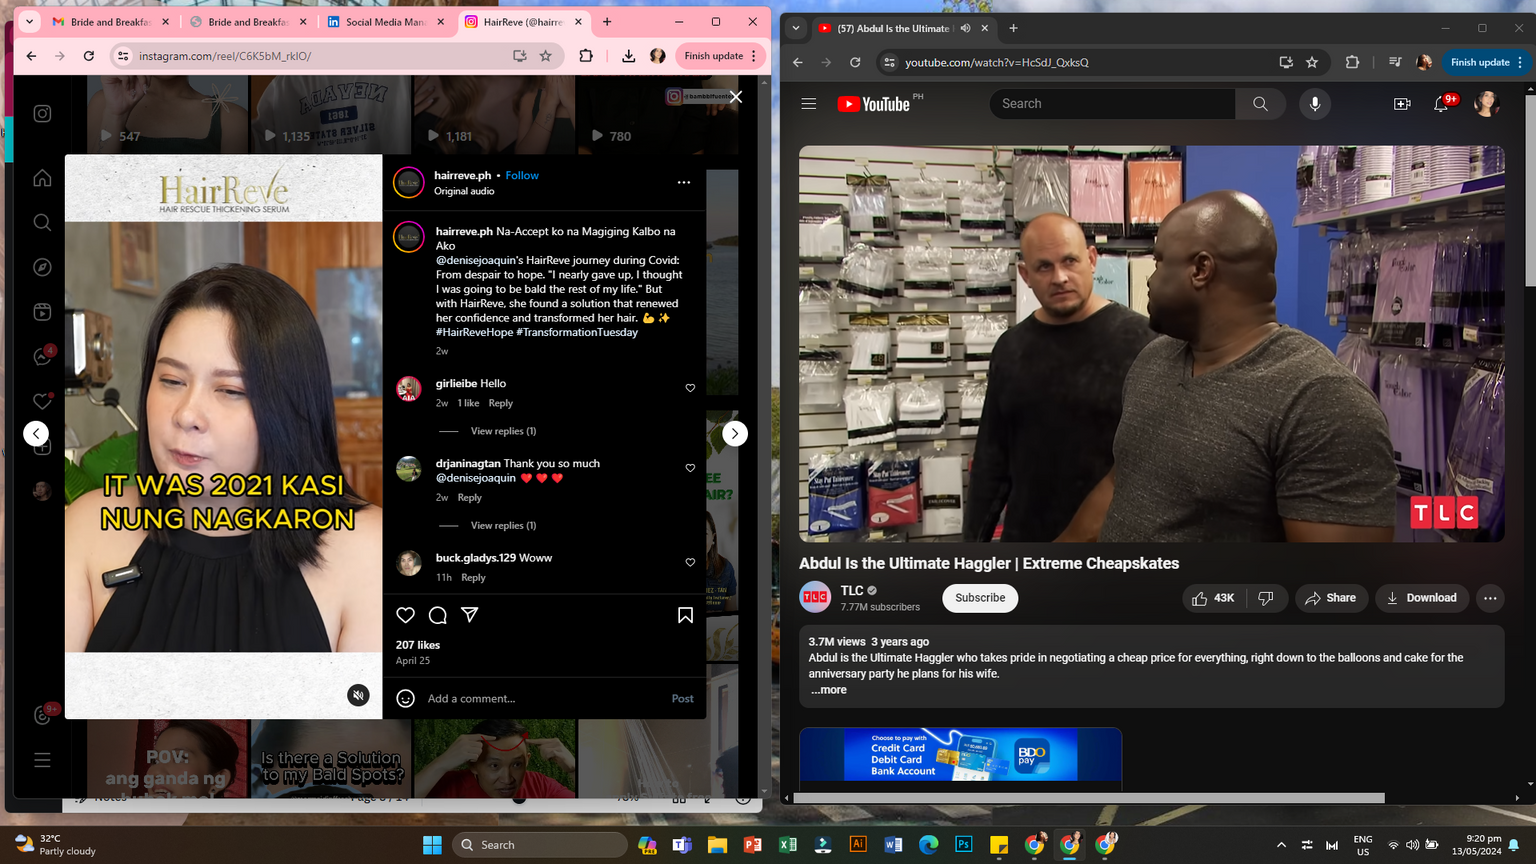This screenshot has height=864, width=1536.
Task: Open Instagram Search in the sidebar
Action: tap(42, 222)
